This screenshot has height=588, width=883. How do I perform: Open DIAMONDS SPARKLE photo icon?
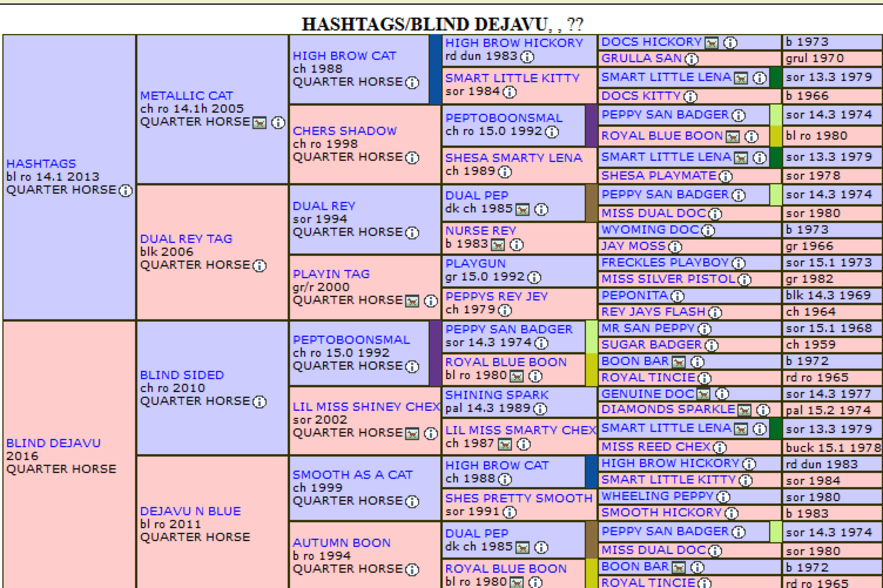[x=744, y=411]
